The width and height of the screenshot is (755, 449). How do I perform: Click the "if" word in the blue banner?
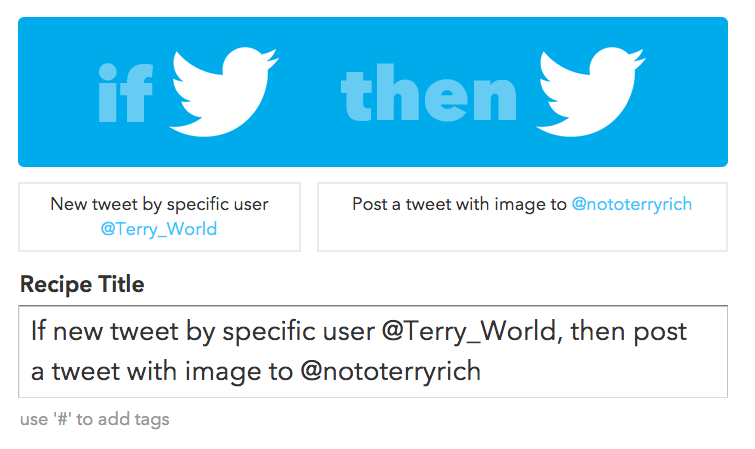point(126,94)
